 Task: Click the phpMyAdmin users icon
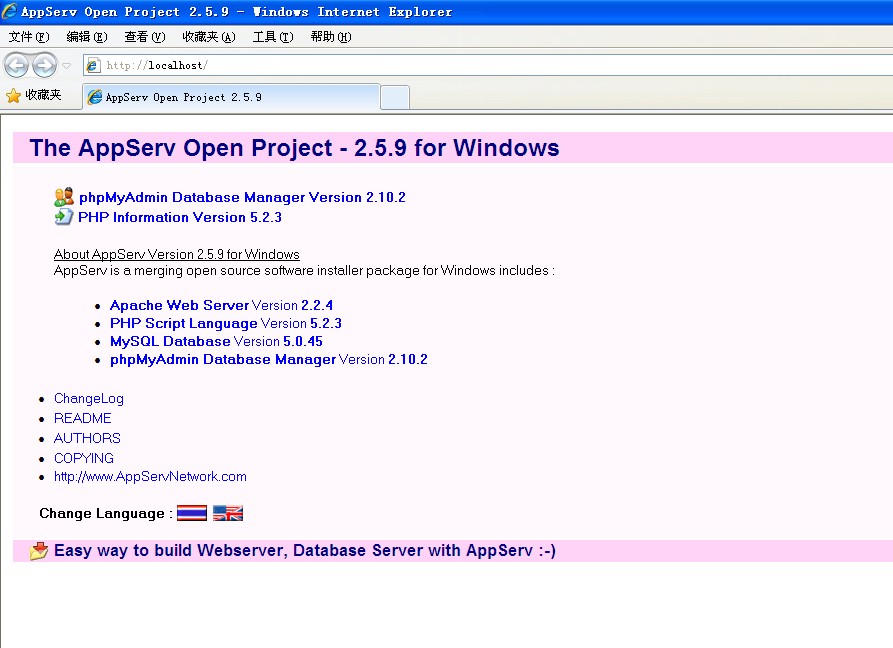coord(64,197)
